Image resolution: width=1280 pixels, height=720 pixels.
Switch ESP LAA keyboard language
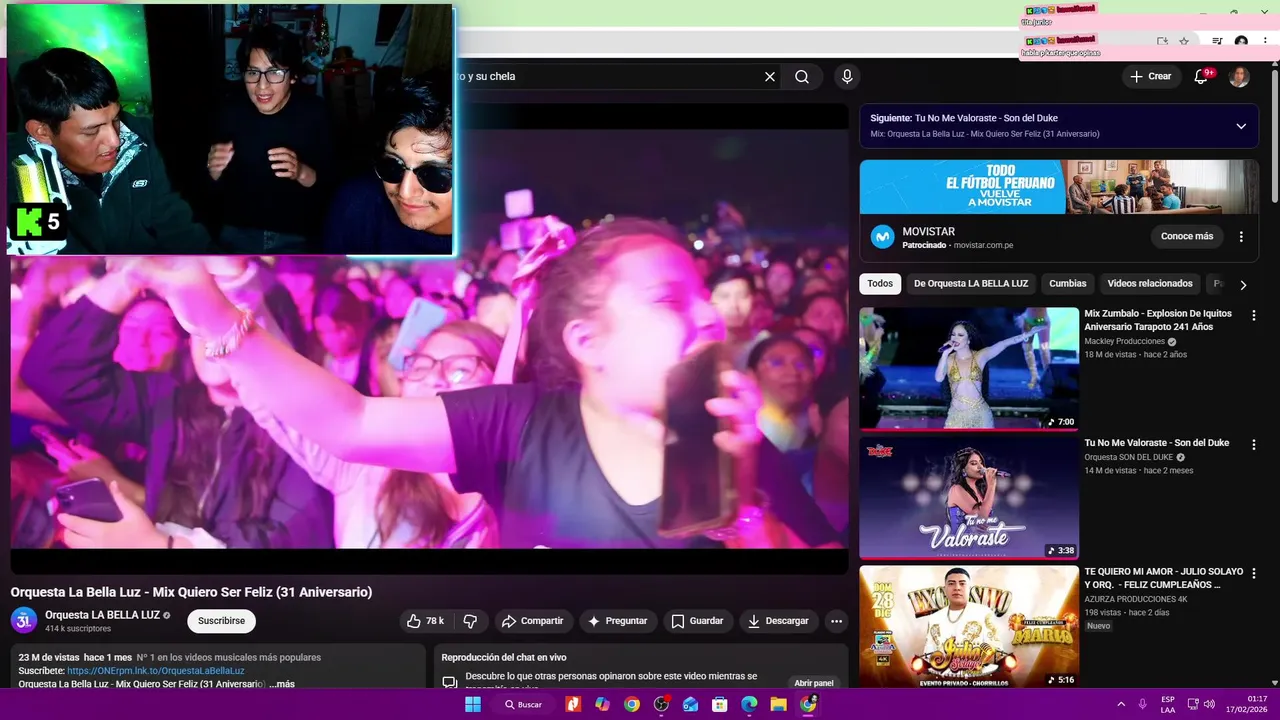[x=1168, y=704]
